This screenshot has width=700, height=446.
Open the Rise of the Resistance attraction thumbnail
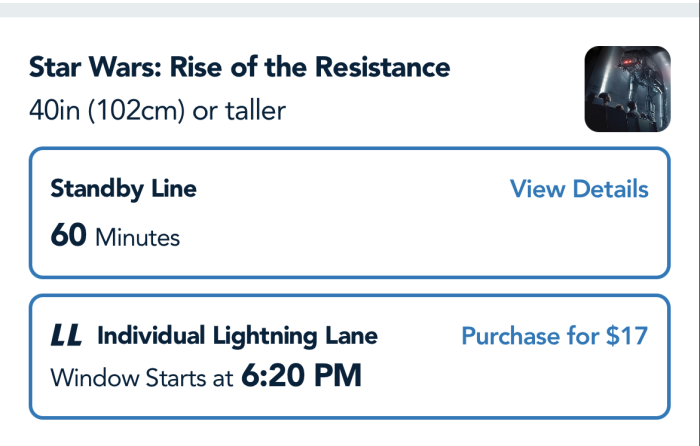(x=627, y=89)
